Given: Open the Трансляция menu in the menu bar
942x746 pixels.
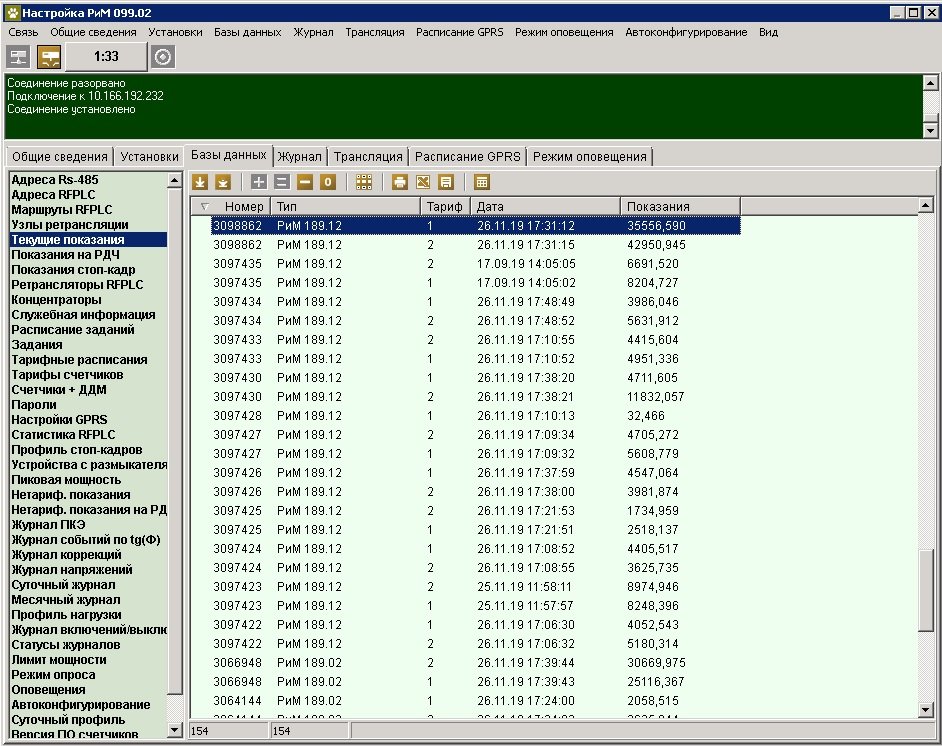Looking at the screenshot, I should (x=375, y=32).
